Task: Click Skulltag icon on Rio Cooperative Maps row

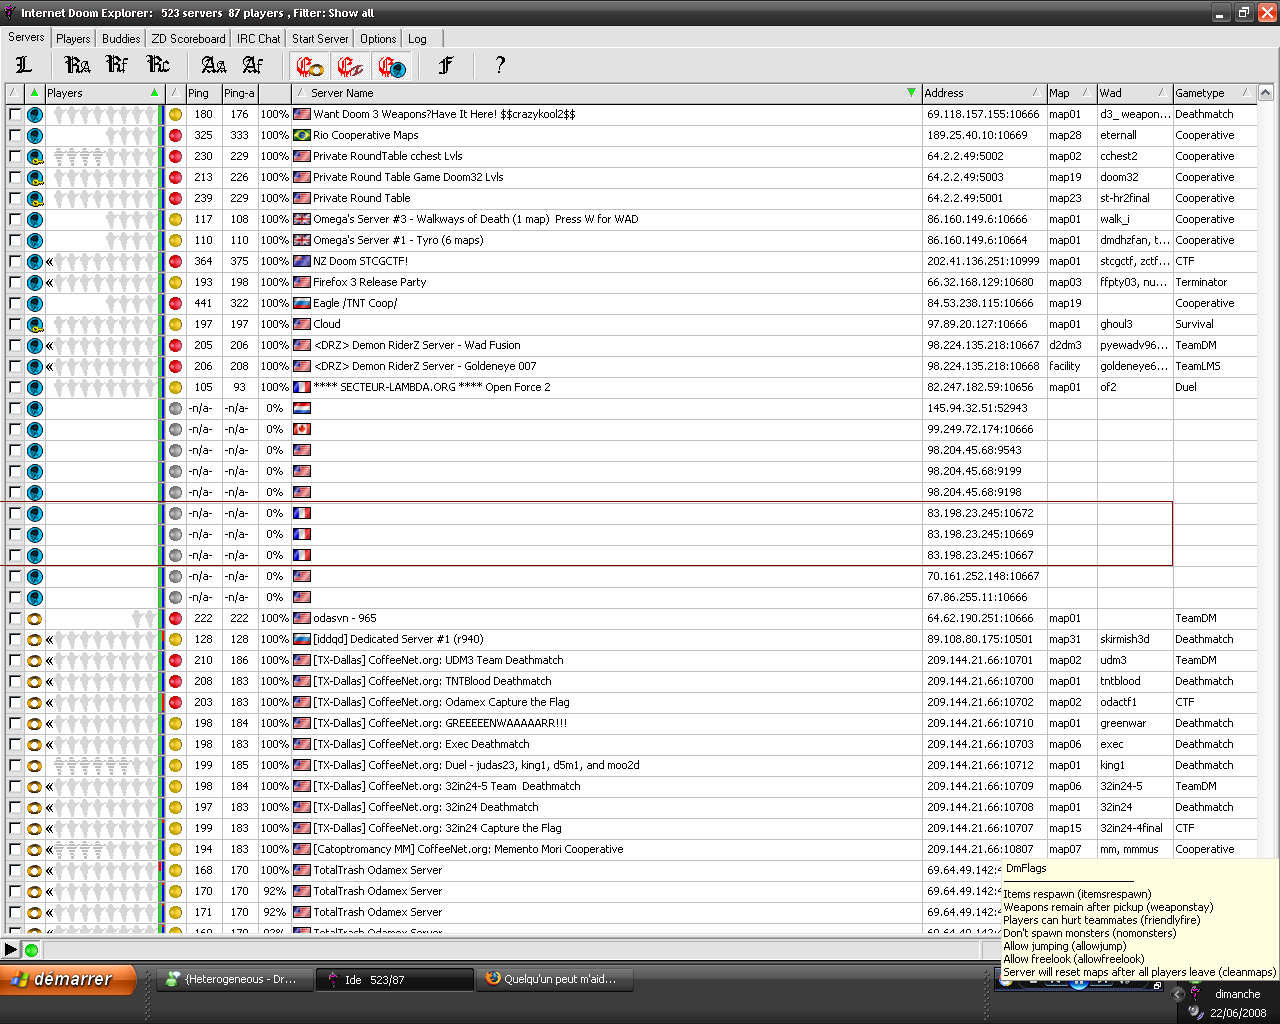Action: coord(35,135)
